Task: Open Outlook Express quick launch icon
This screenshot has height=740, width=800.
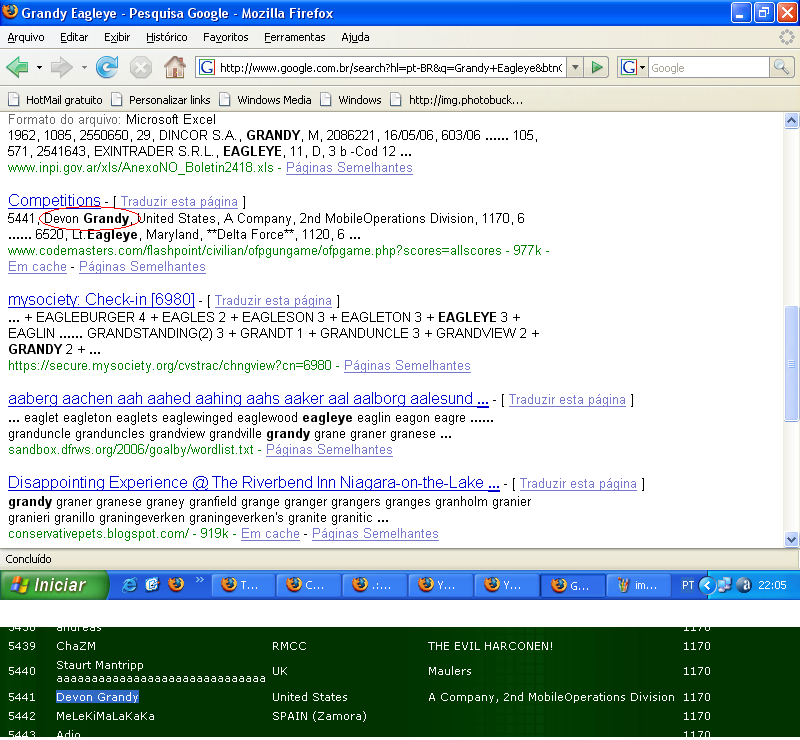Action: click(x=153, y=585)
